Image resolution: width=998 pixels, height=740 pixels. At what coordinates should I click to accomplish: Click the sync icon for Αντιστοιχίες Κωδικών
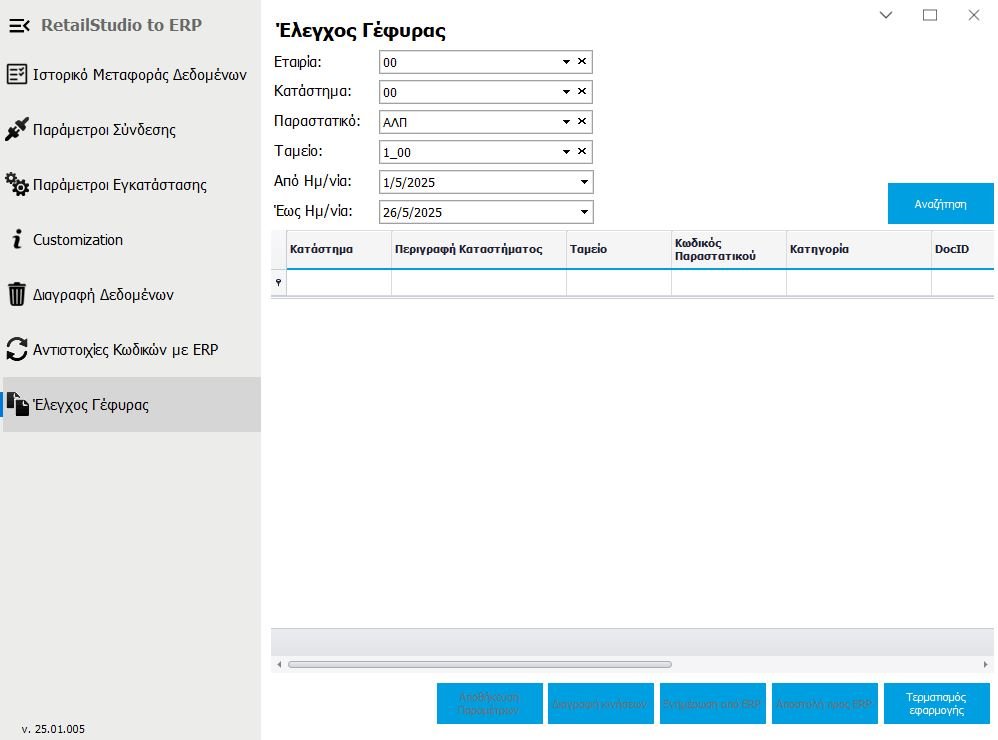(x=17, y=350)
